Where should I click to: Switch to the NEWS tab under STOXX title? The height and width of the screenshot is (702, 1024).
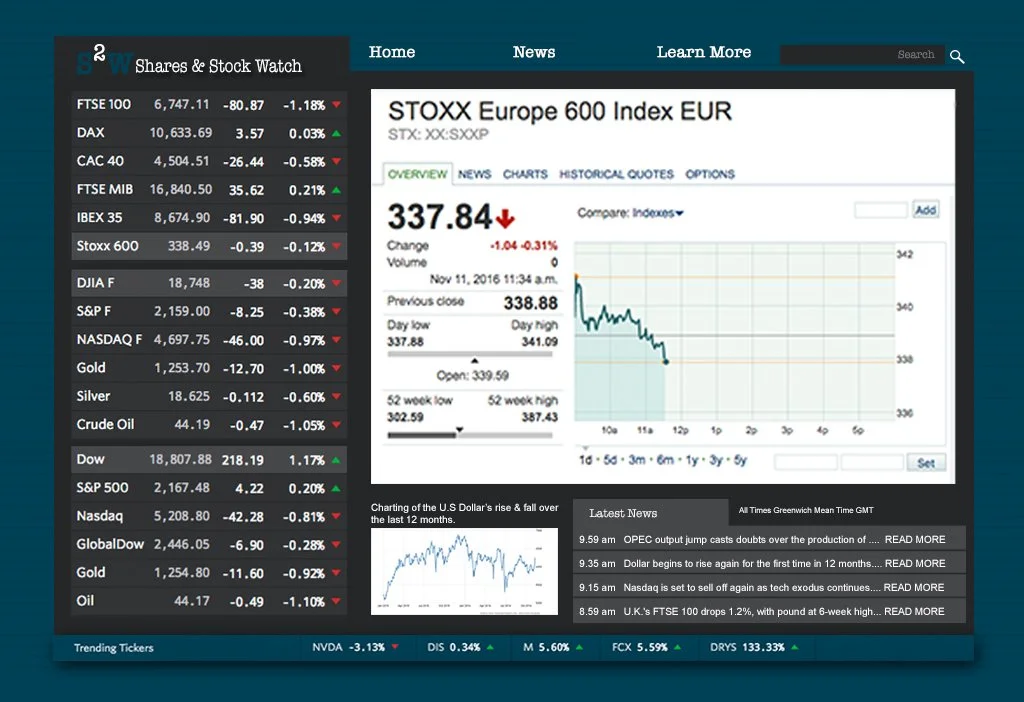tap(474, 174)
